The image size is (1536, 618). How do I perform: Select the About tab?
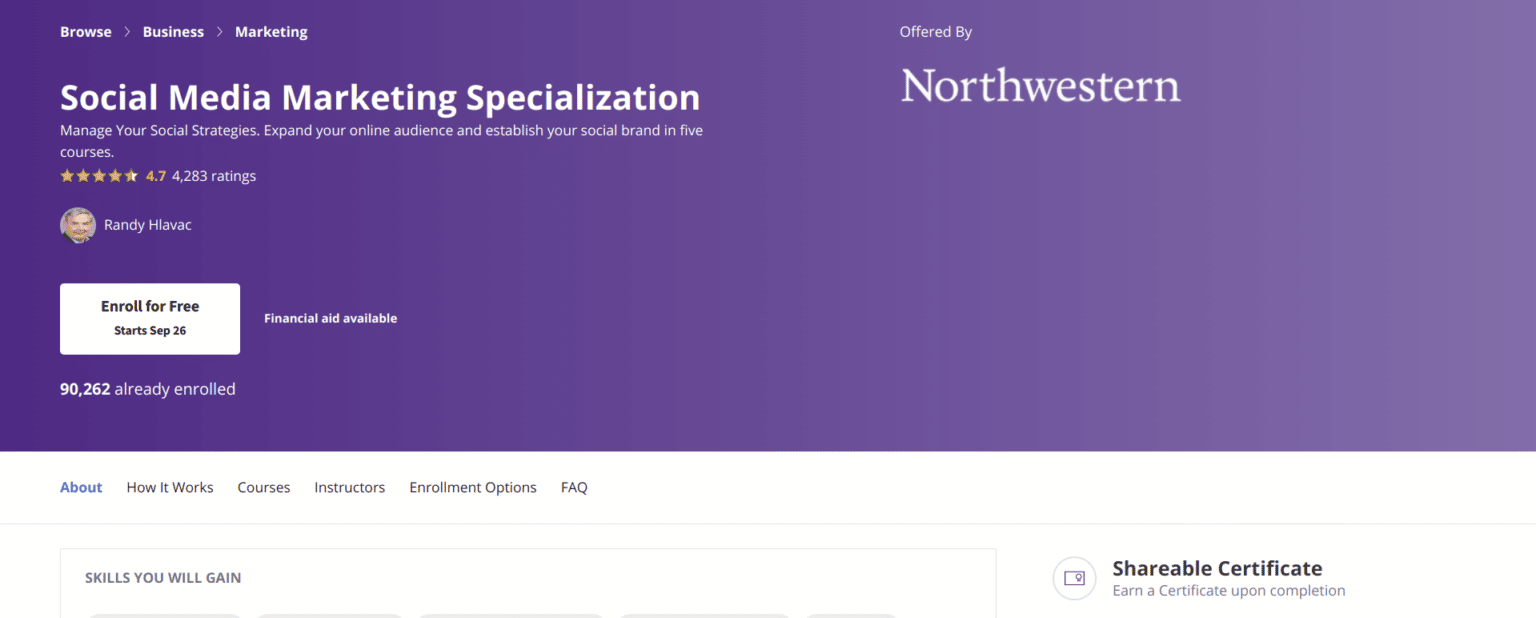[81, 487]
